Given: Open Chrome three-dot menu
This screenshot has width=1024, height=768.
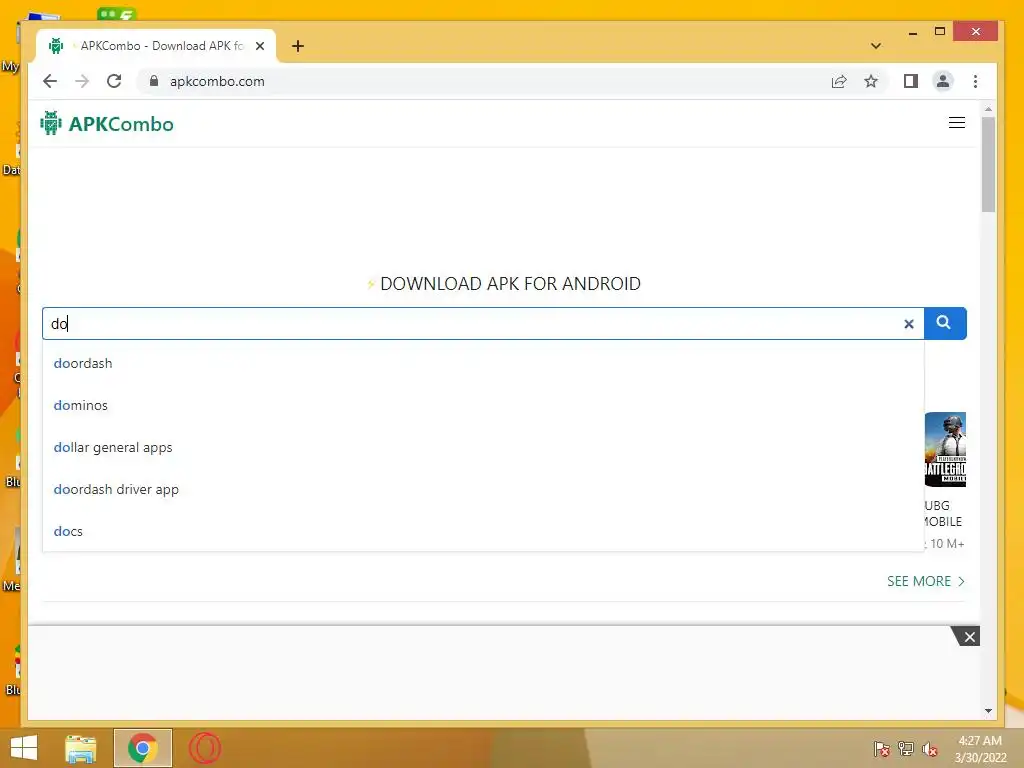Looking at the screenshot, I should pos(976,81).
